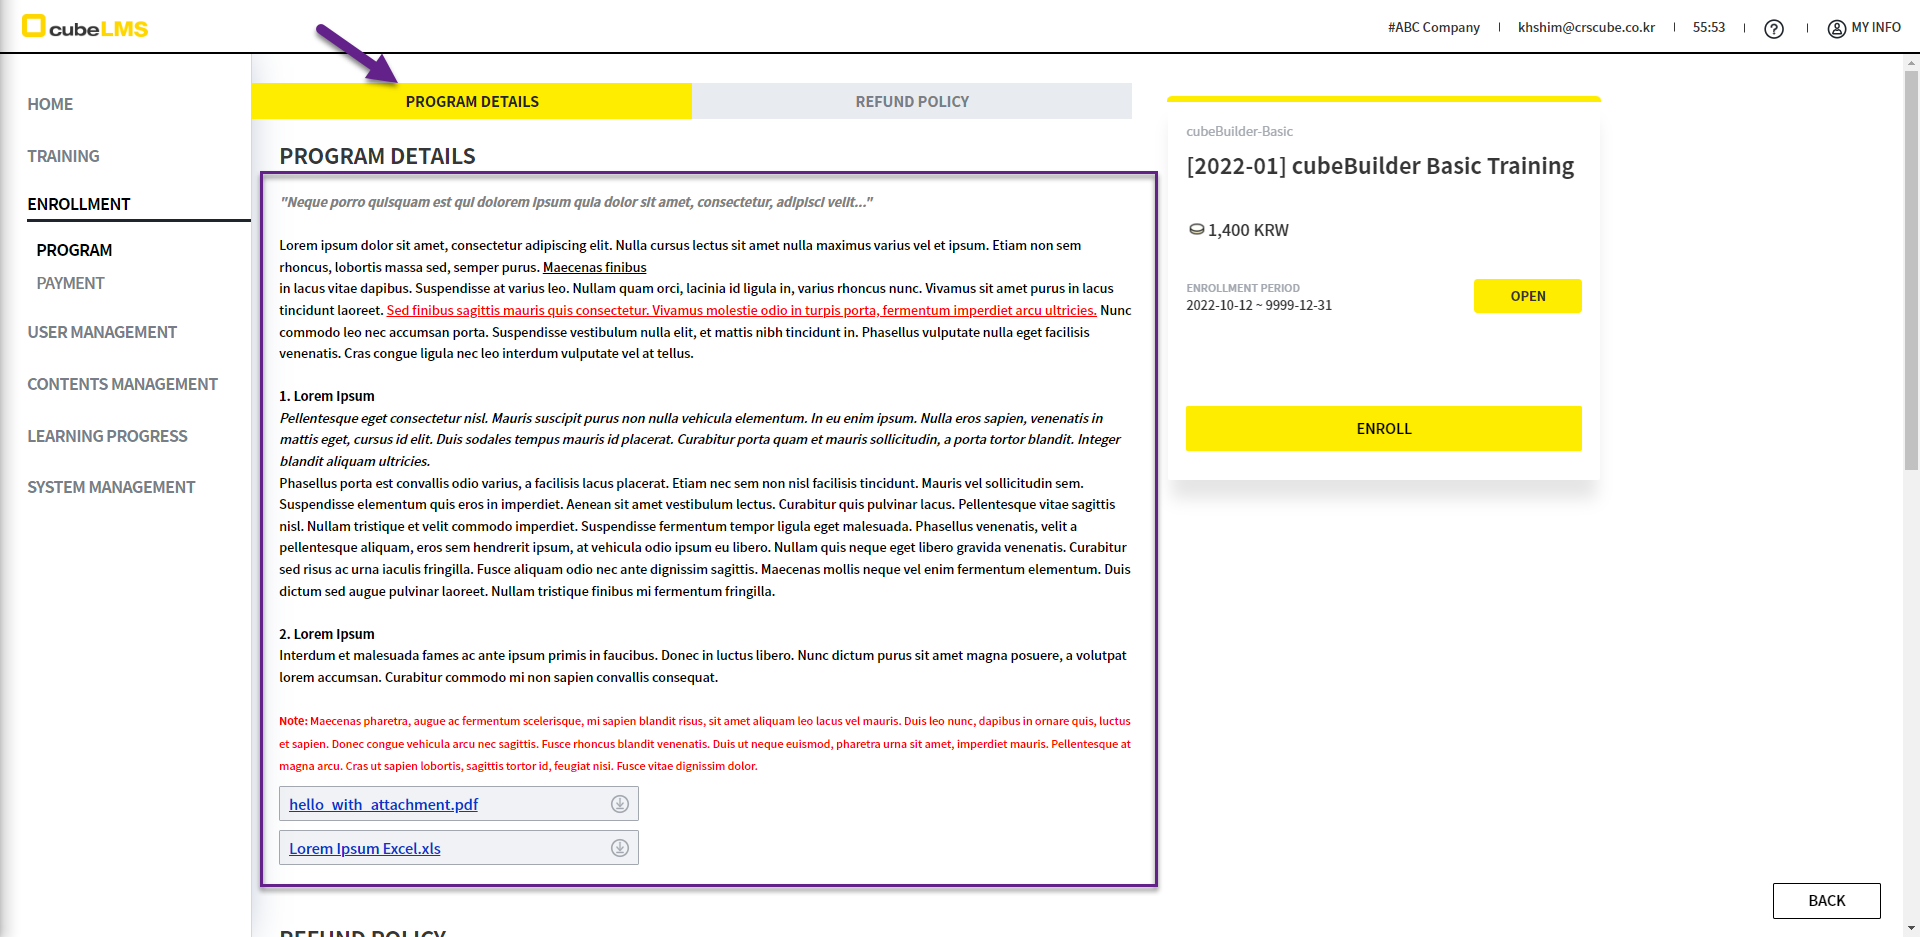The height and width of the screenshot is (937, 1920).
Task: Open USER MANAGEMENT in the sidebar
Action: [102, 332]
